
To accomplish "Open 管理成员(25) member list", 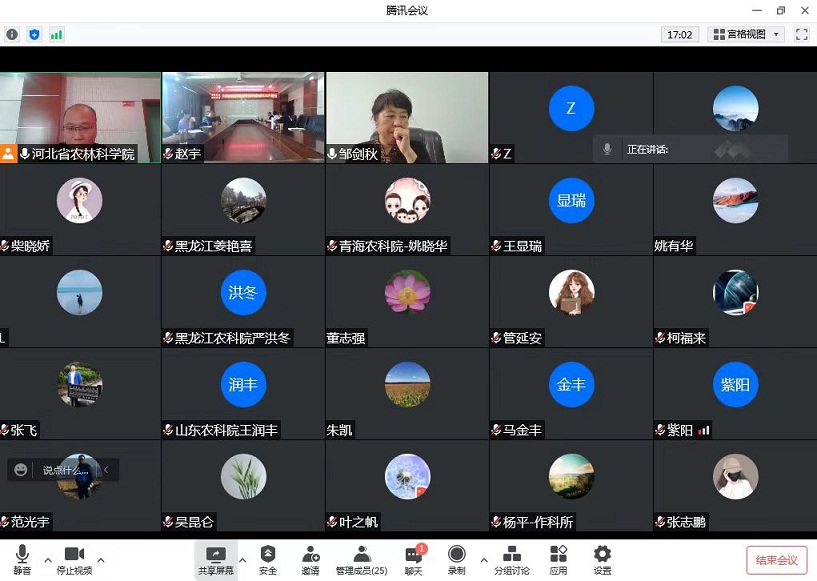I will click(361, 559).
